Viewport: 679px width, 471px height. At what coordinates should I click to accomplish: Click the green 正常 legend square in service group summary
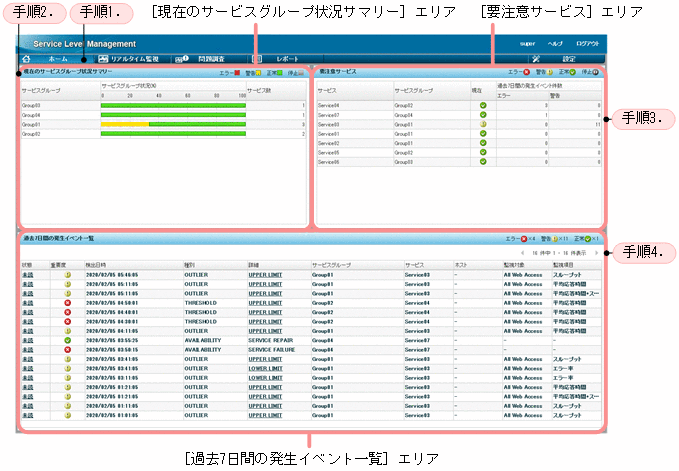tap(280, 73)
